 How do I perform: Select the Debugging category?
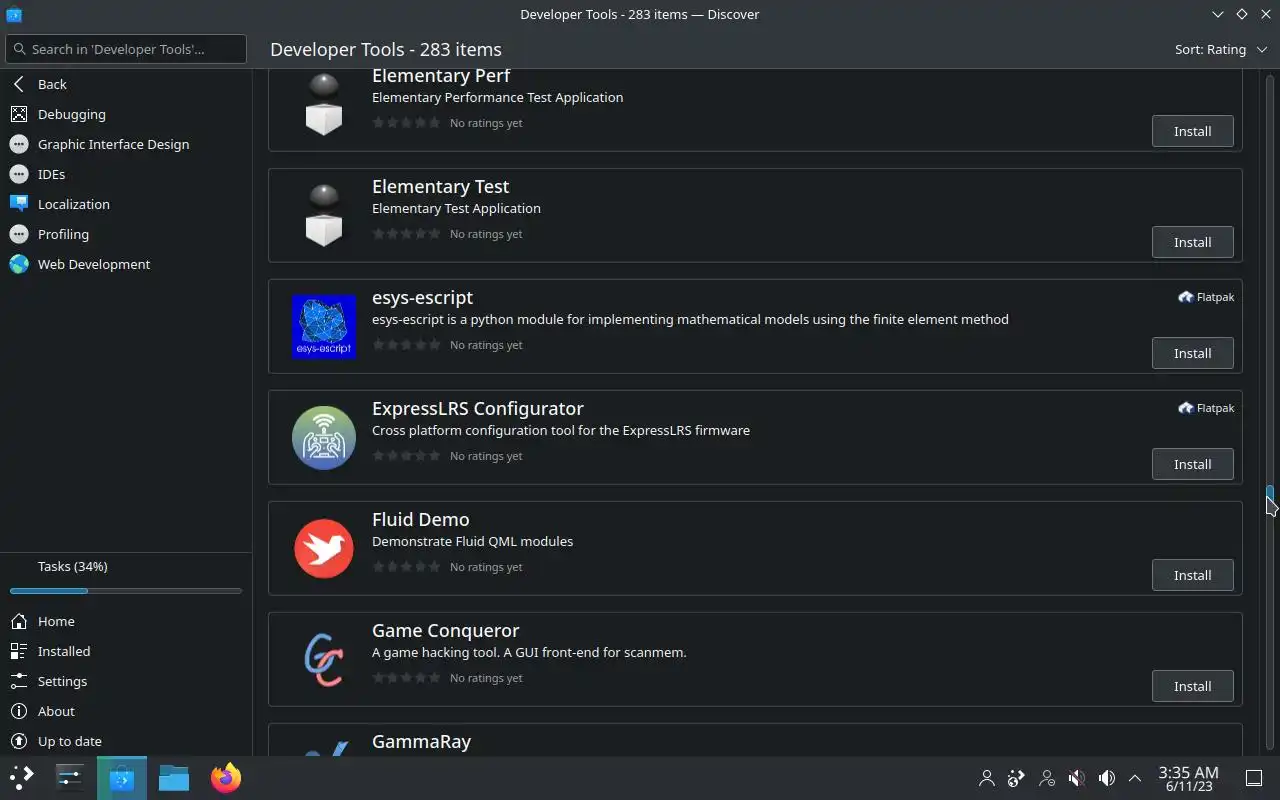click(126, 114)
